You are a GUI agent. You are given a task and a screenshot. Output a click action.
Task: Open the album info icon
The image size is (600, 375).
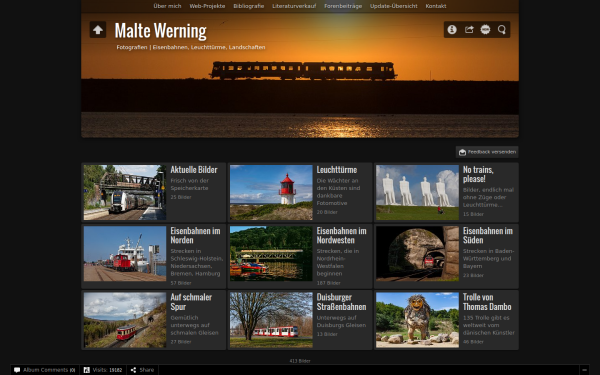[452, 29]
